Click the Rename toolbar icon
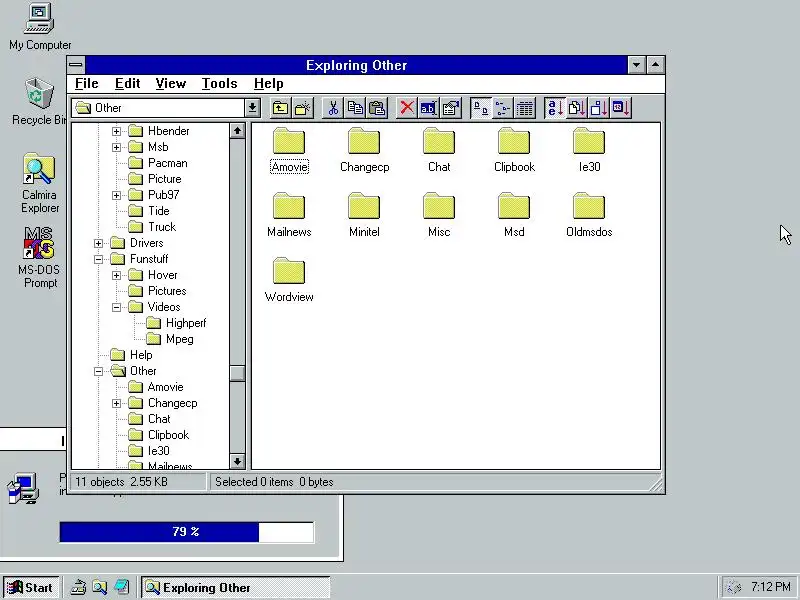The width and height of the screenshot is (800, 600). pyautogui.click(x=429, y=108)
